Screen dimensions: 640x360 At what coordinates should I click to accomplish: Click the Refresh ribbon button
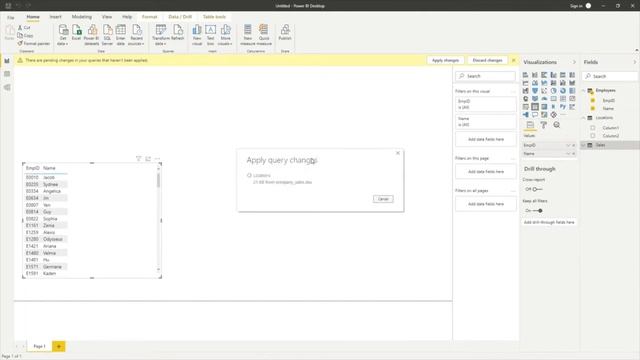(x=178, y=33)
